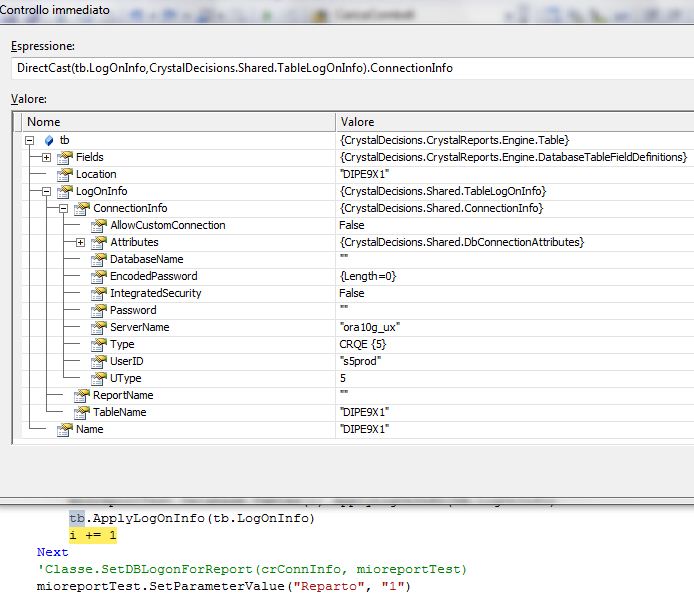The width and height of the screenshot is (694, 596).
Task: Click the Password property icon
Action: coord(99,311)
